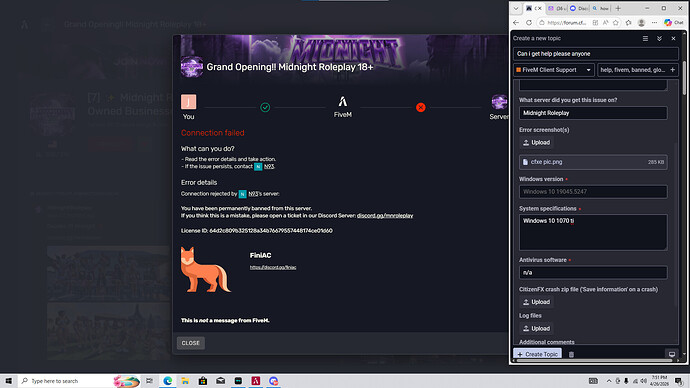Click the browser extensions puzzle icon
This screenshot has width=690, height=388.
coord(628,22)
